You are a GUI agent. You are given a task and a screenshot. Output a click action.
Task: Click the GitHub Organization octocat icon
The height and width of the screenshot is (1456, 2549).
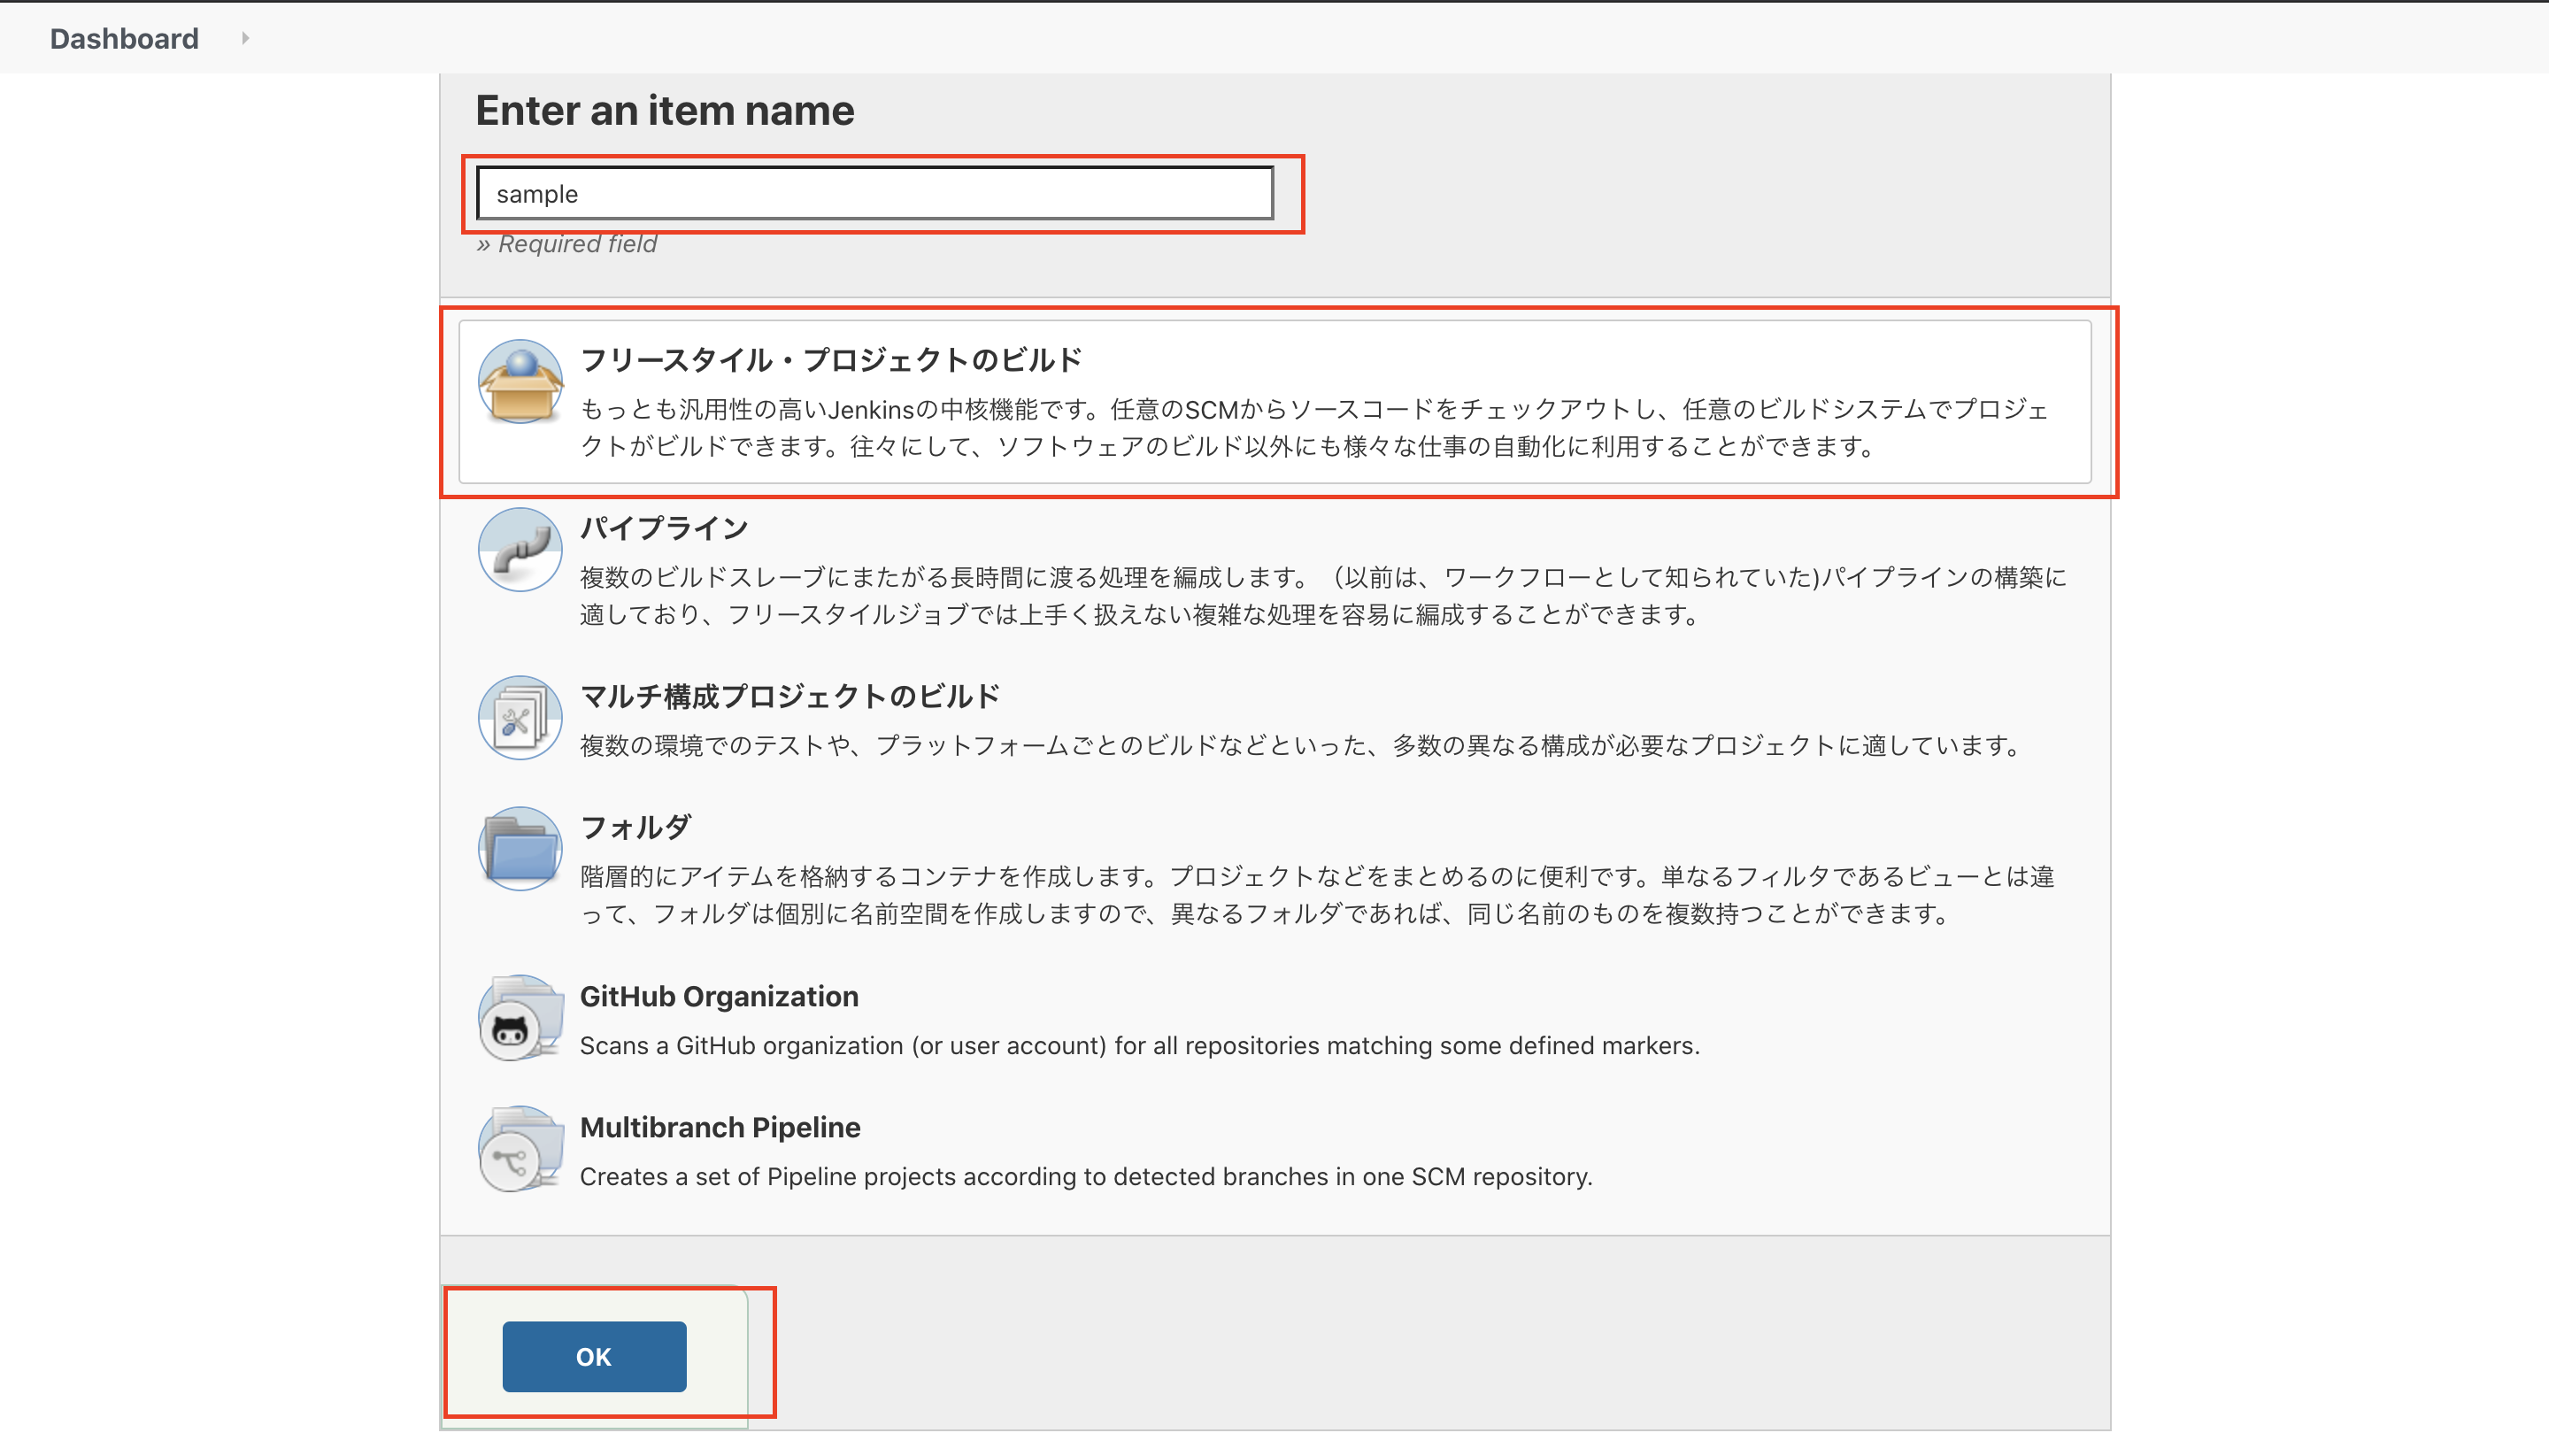[520, 1018]
